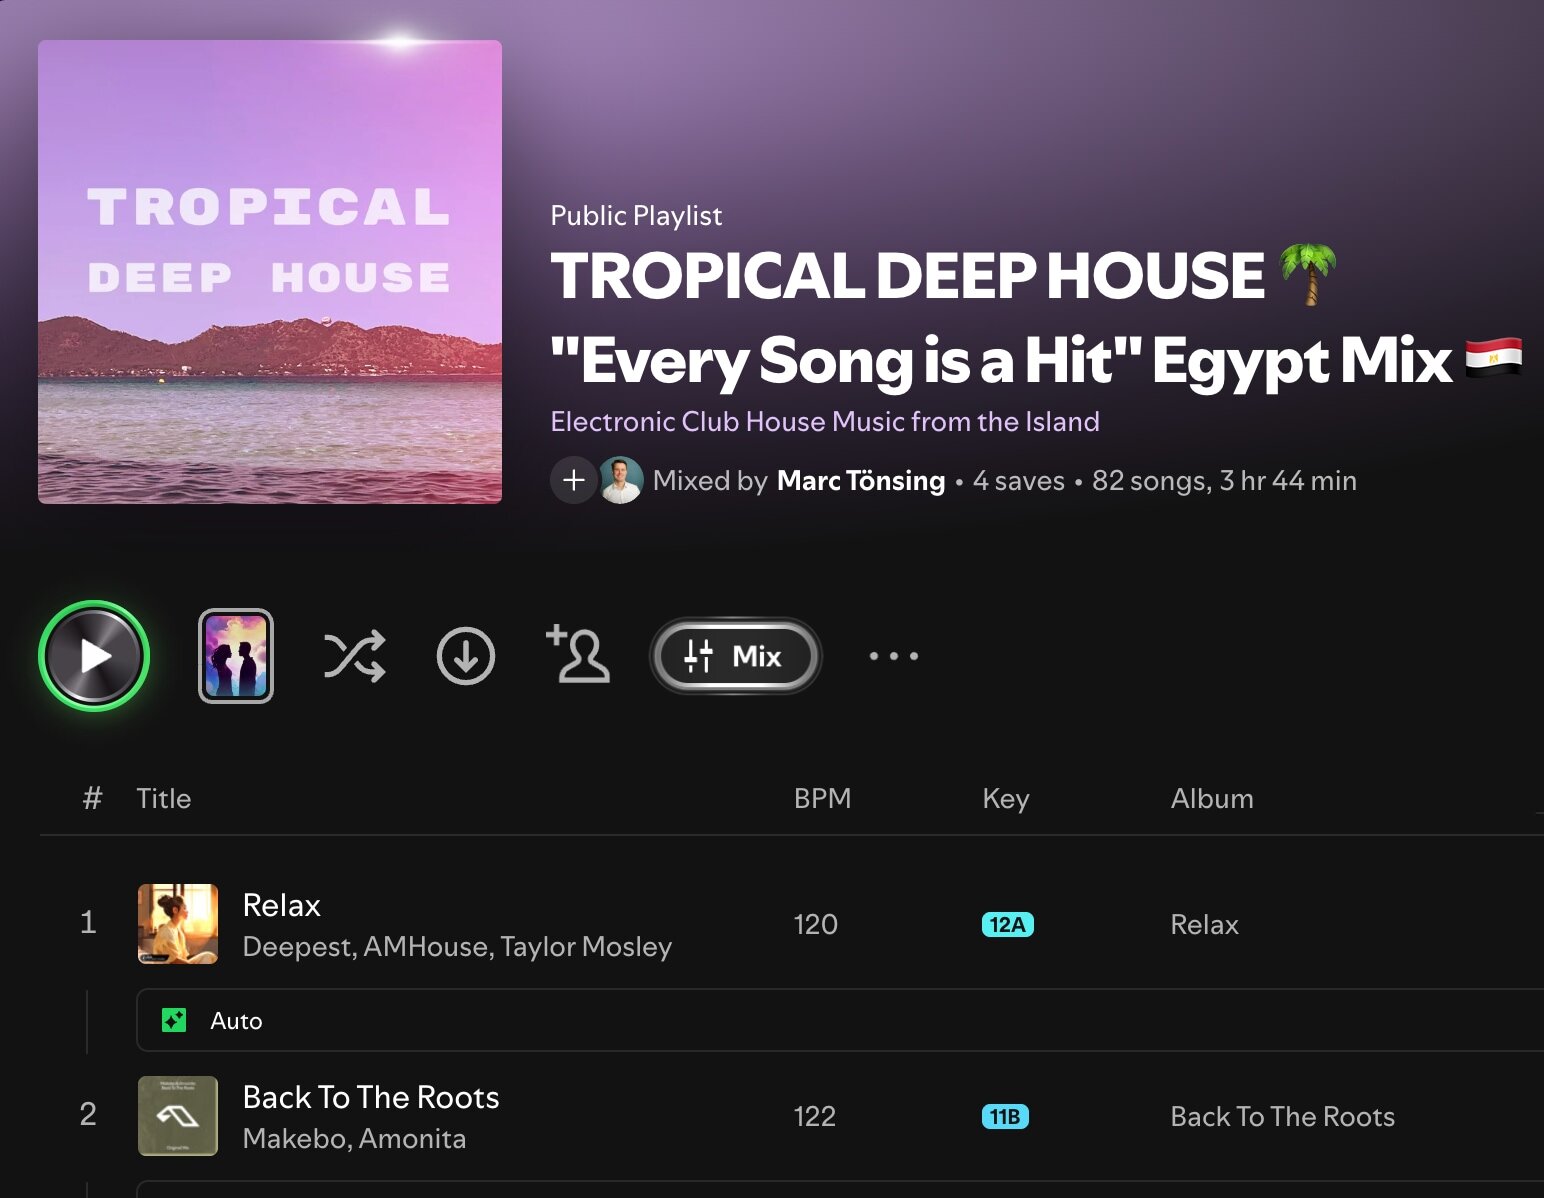Screen dimensions: 1544x1198
Task: Select the 11B key badge
Action: [x=1005, y=1116]
